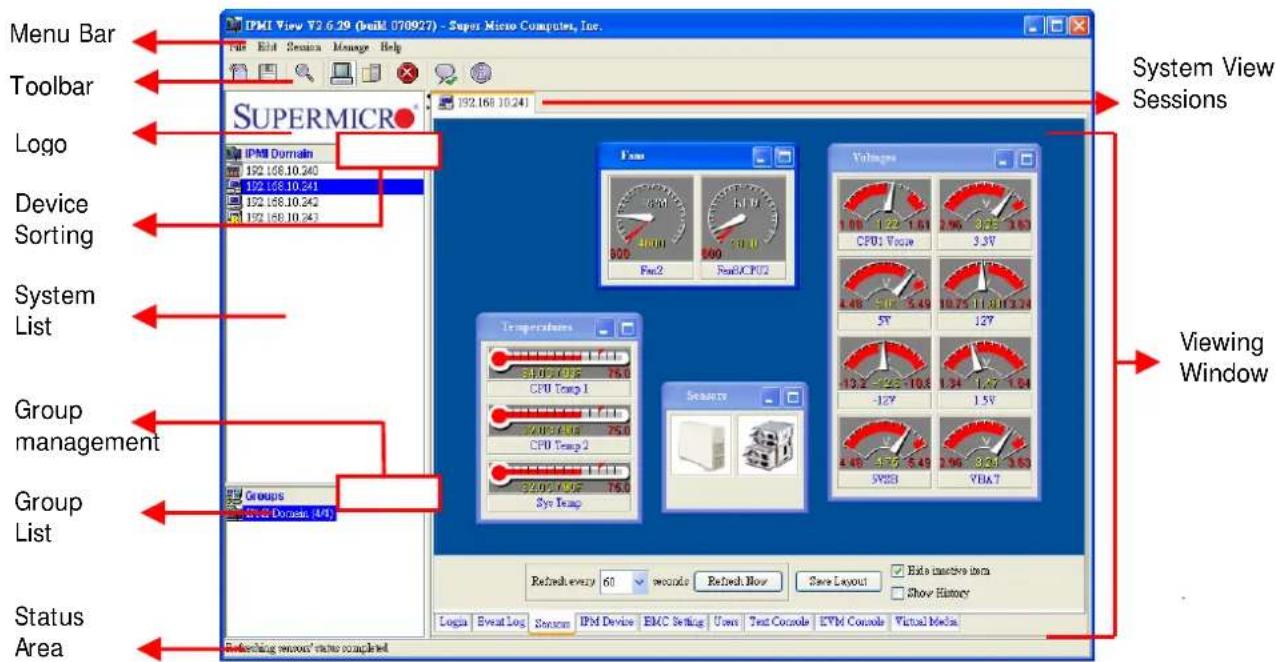Click the 1.5V voltage gauge
Viewport: 1276px width, 662px height.
coord(986,365)
